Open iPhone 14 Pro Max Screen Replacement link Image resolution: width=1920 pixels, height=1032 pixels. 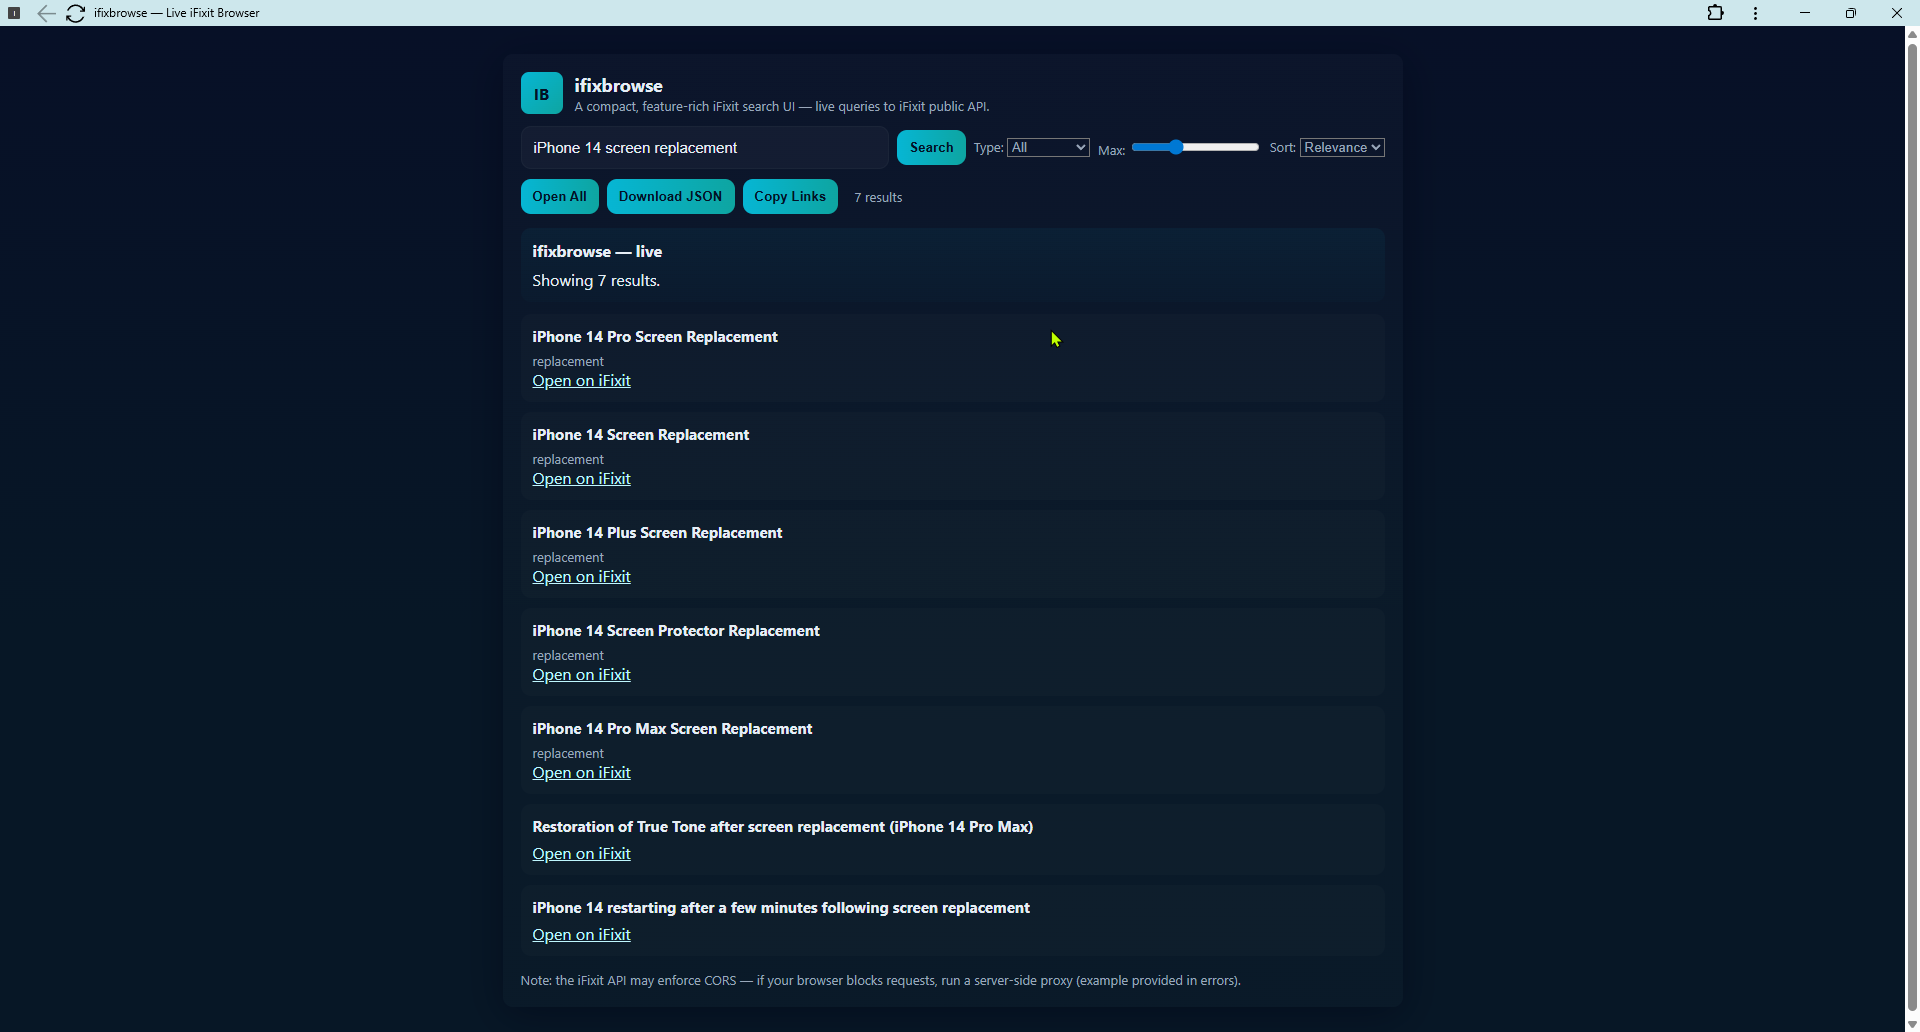point(581,773)
